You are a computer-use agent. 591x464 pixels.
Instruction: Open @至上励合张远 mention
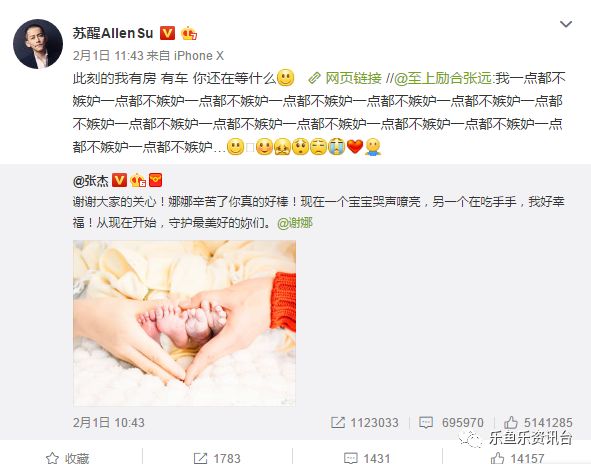point(443,78)
